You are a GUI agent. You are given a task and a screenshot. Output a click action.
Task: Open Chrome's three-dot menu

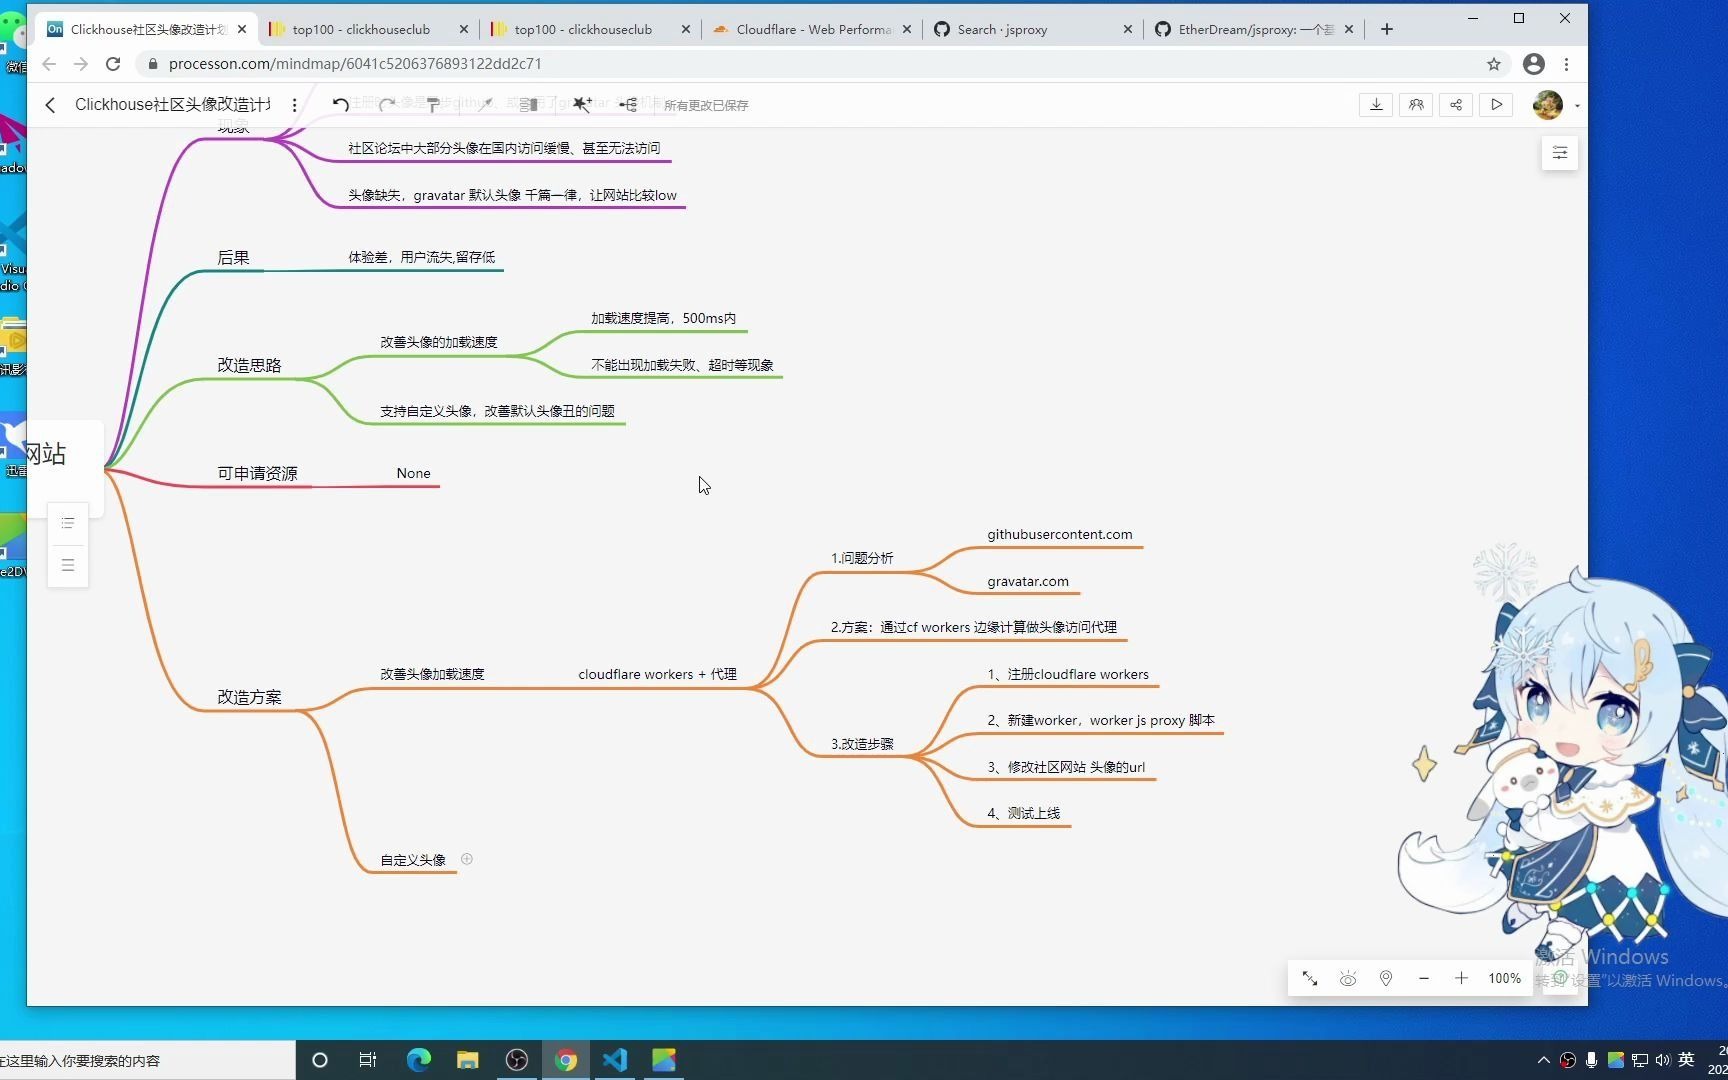pos(1567,64)
